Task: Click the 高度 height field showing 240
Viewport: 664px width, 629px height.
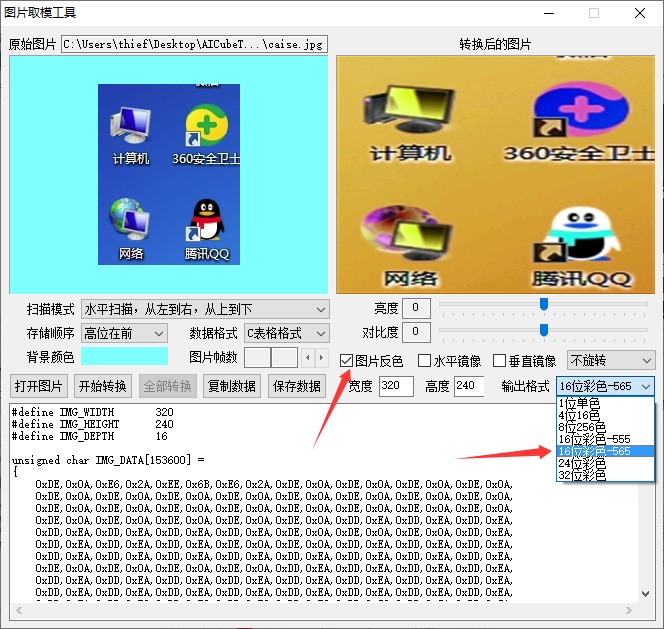Action: 469,386
